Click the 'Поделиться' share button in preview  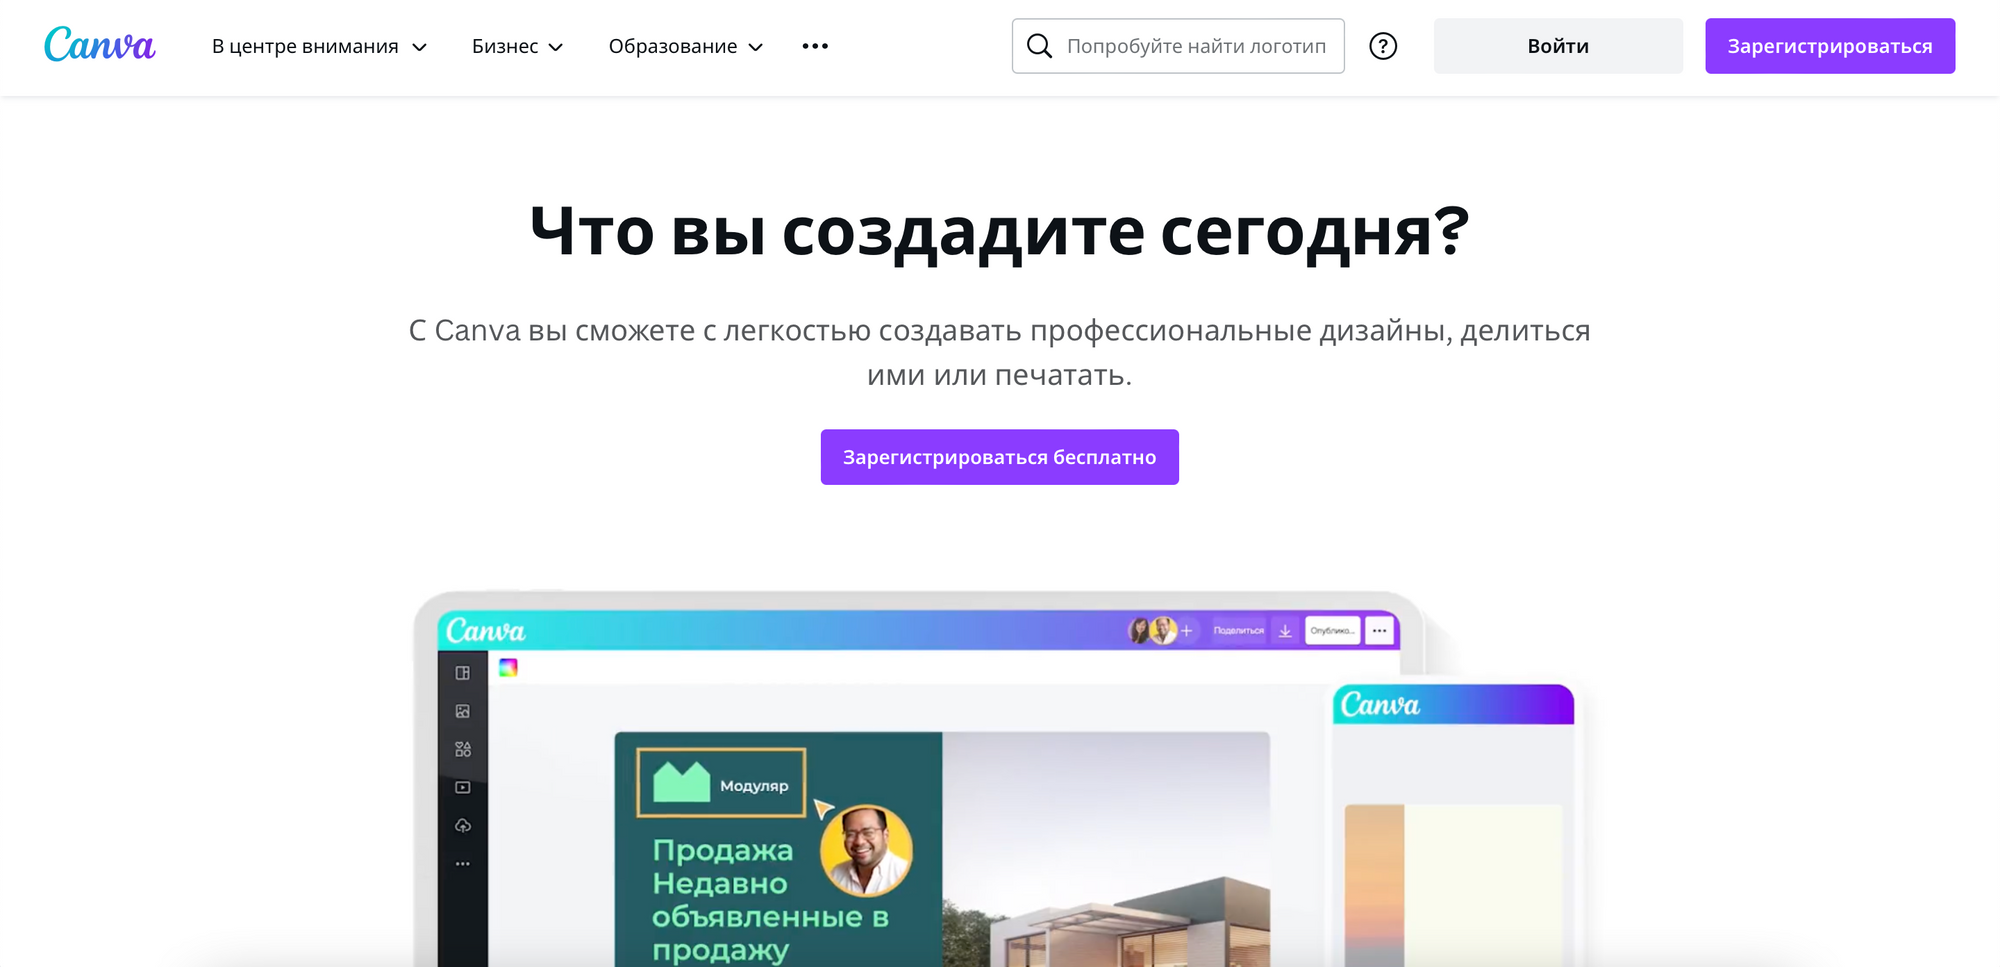(x=1238, y=631)
